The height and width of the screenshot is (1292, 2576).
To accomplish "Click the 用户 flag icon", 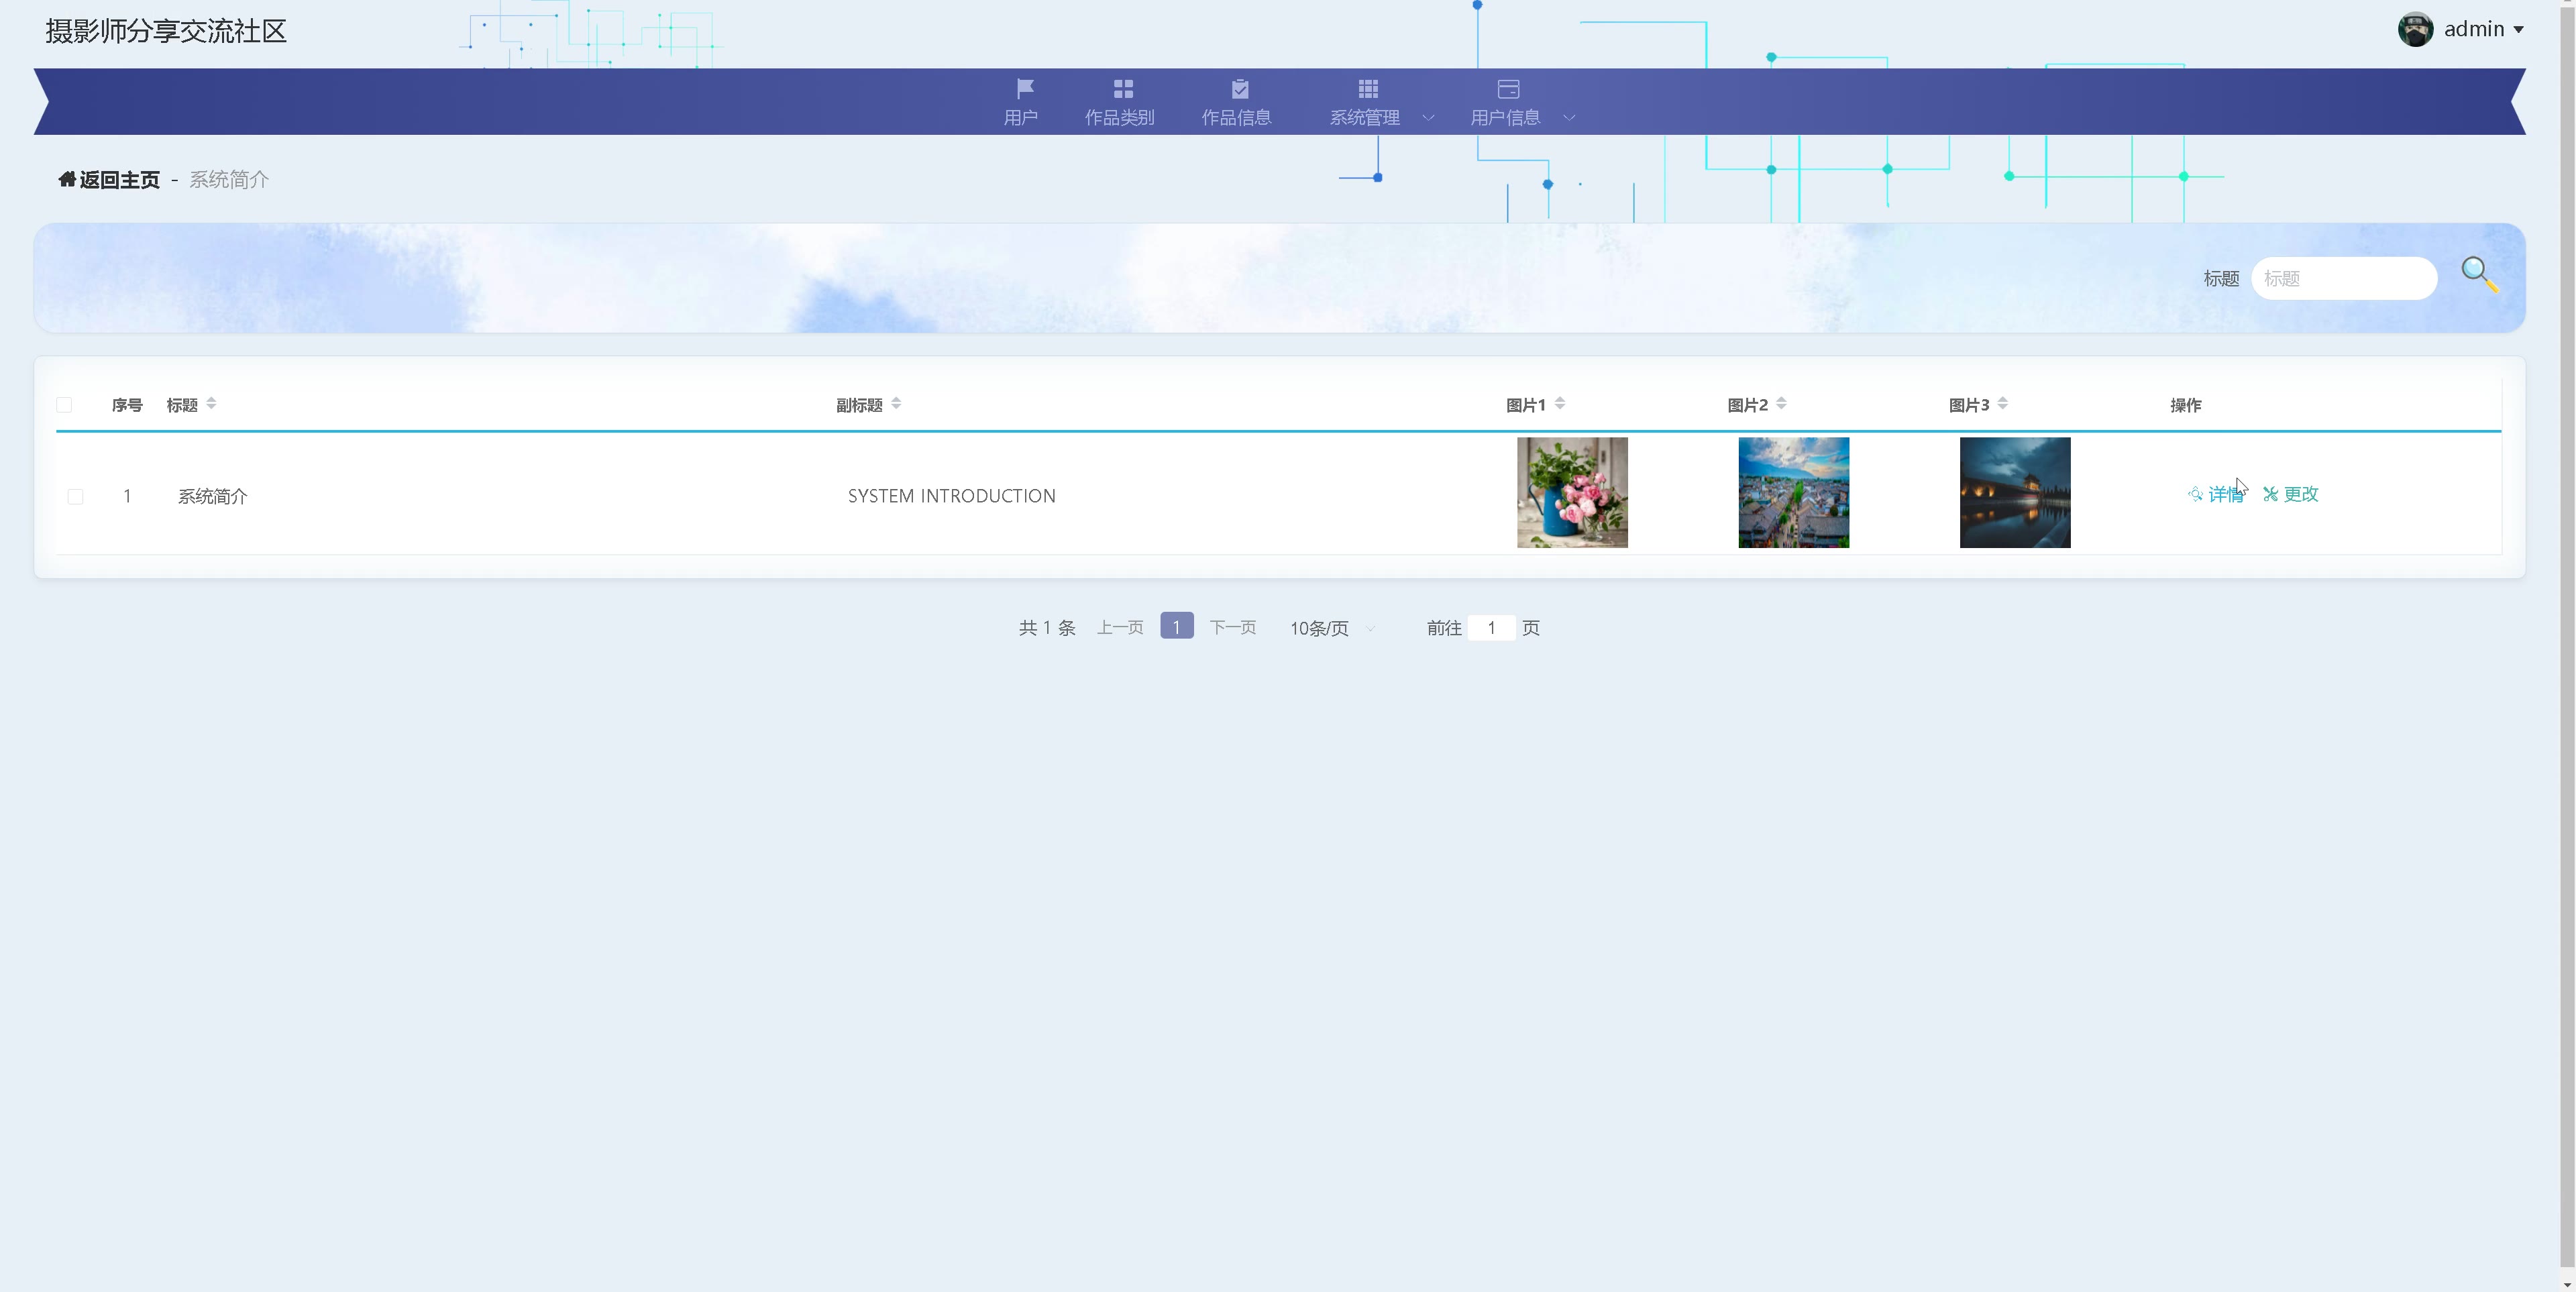I will tap(1024, 88).
